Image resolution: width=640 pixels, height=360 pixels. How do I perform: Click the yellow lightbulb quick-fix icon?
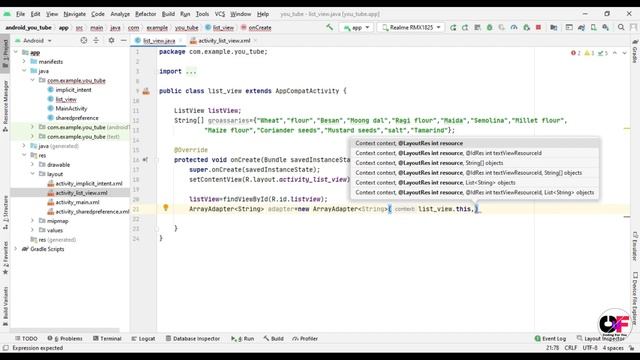(x=166, y=208)
